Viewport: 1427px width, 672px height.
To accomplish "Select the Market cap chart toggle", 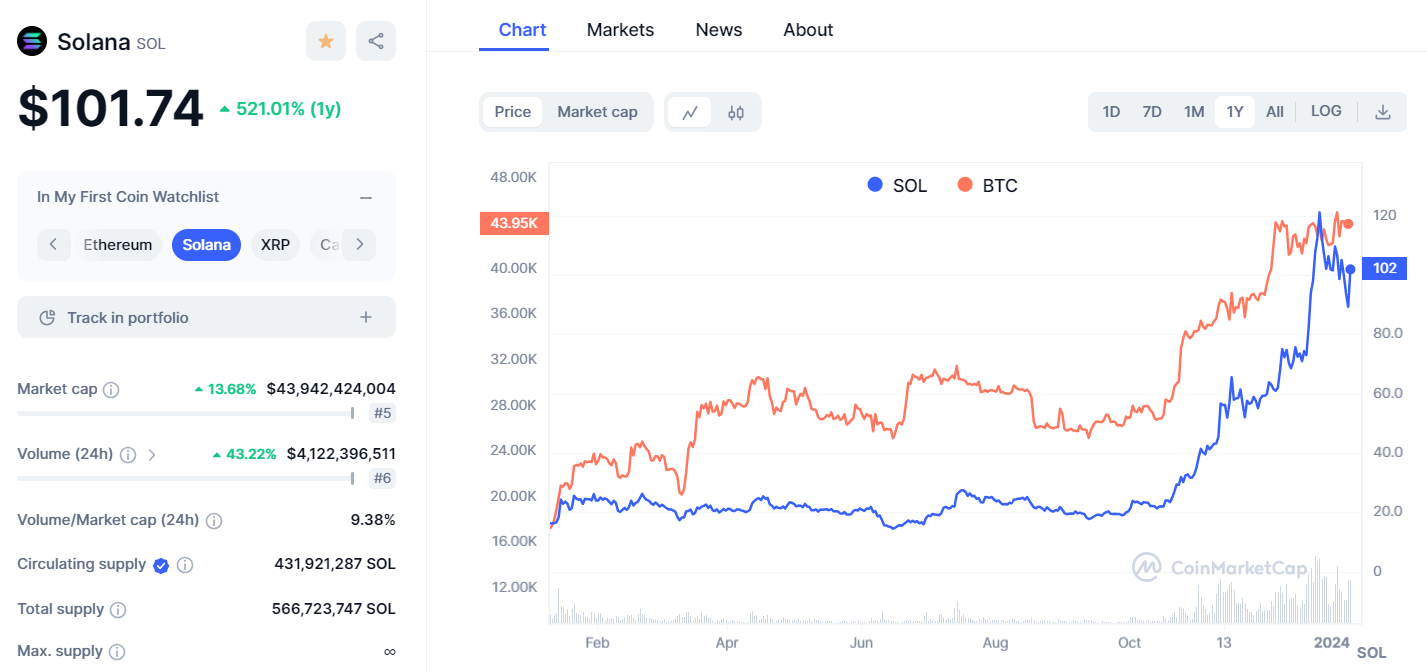I will [x=597, y=112].
